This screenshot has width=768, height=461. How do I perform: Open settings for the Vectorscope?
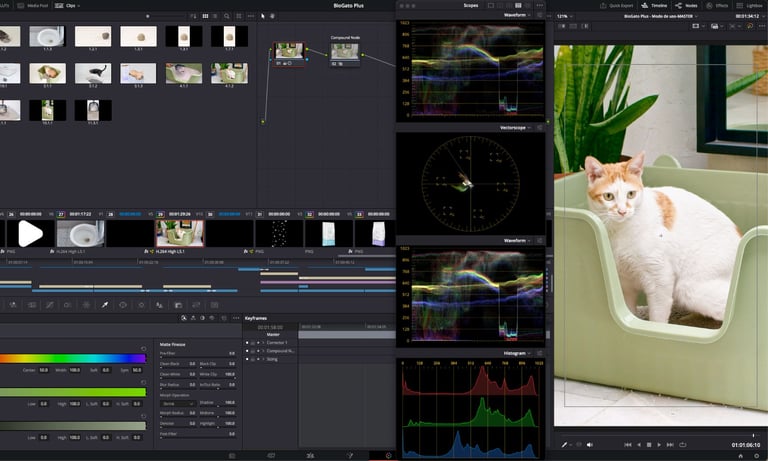point(539,128)
